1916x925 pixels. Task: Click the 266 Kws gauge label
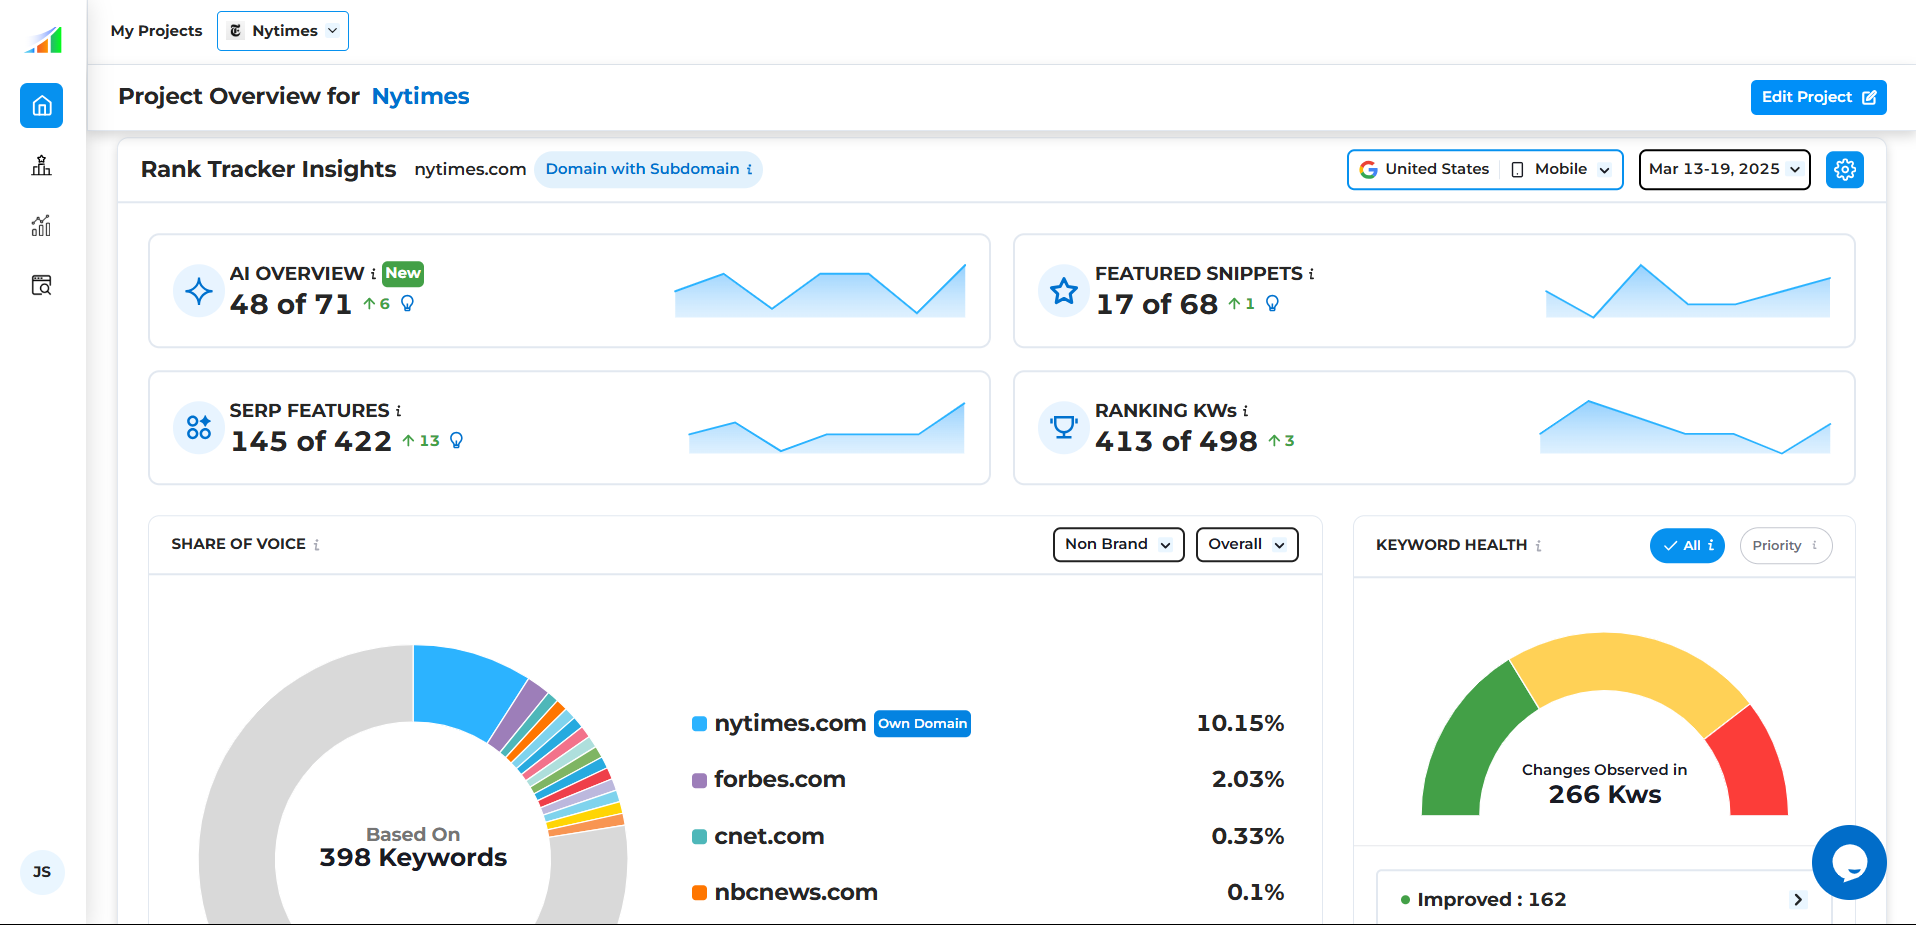1605,795
